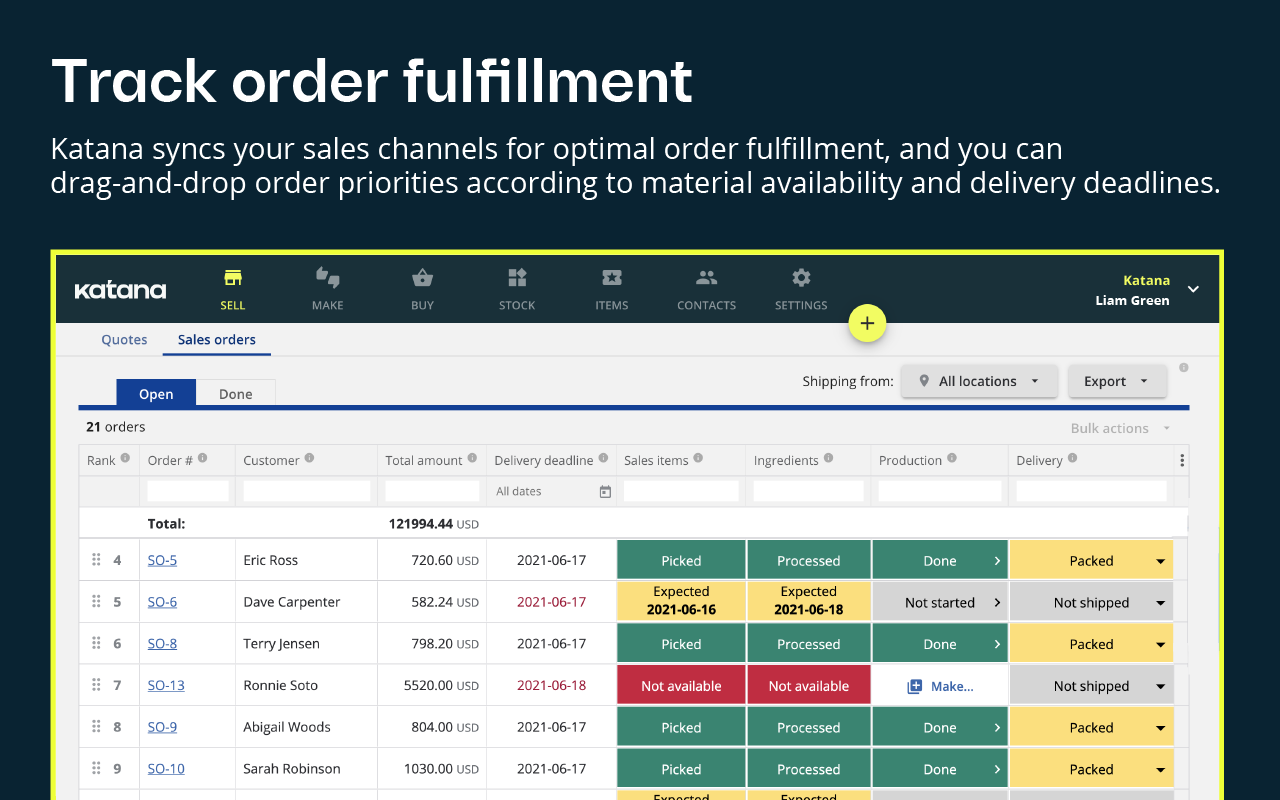Switch to the Done orders tab
1280x800 pixels.
tap(236, 394)
